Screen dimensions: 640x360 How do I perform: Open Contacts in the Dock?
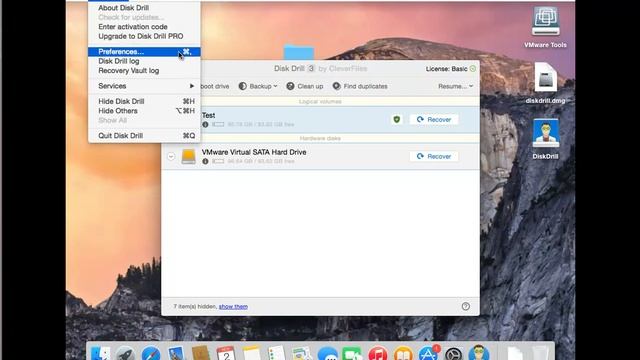tap(200, 353)
